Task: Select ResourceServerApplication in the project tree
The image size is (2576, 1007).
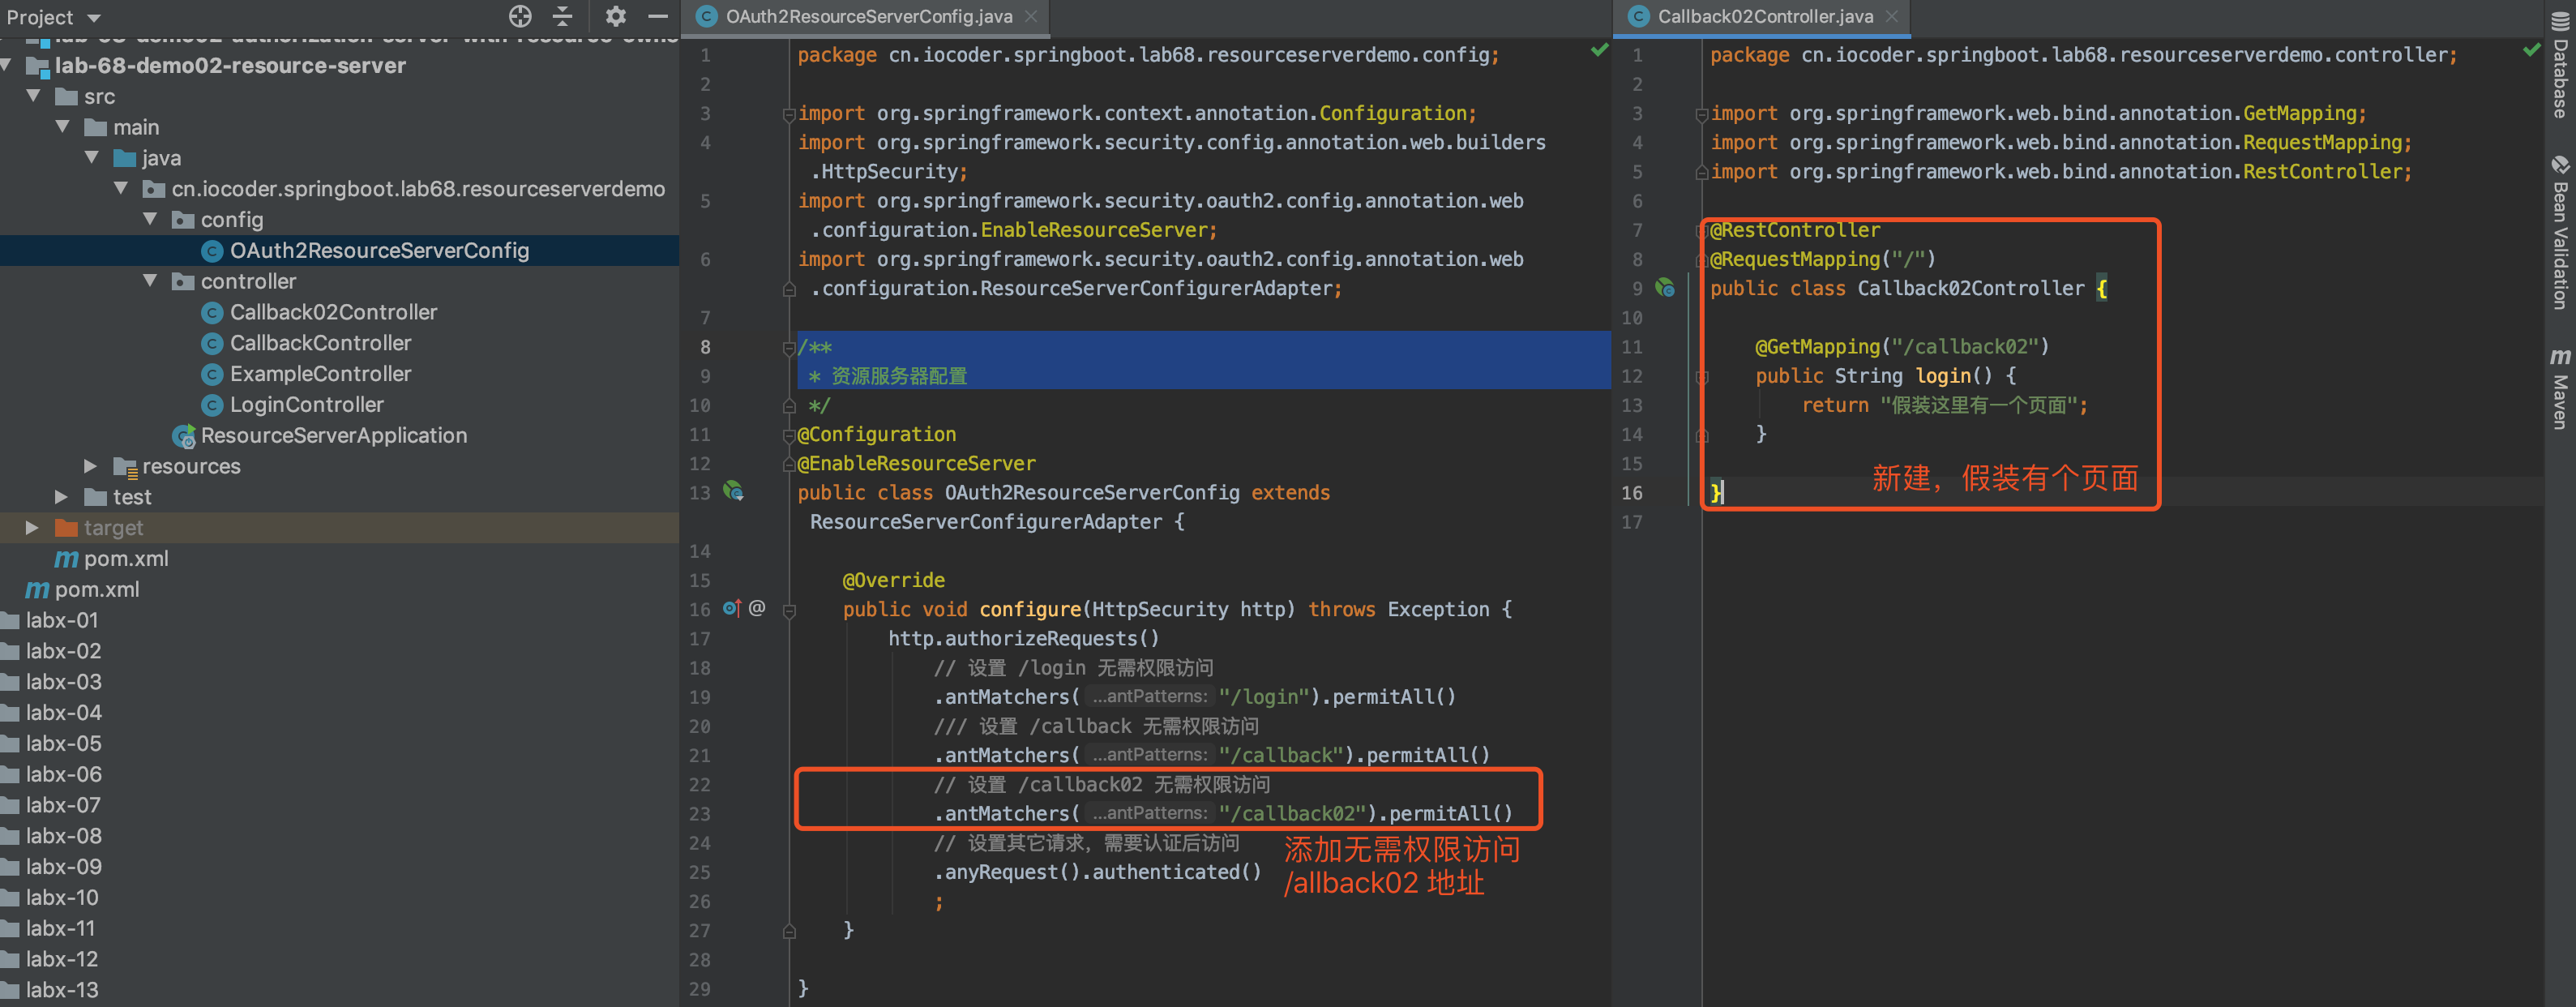Action: pos(333,435)
